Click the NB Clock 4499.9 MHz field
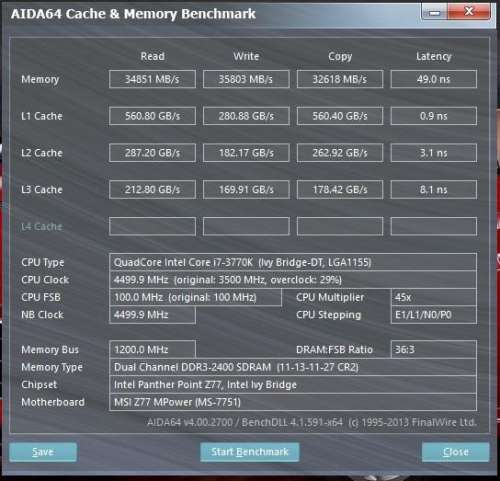The image size is (500, 481). pyautogui.click(x=152, y=315)
